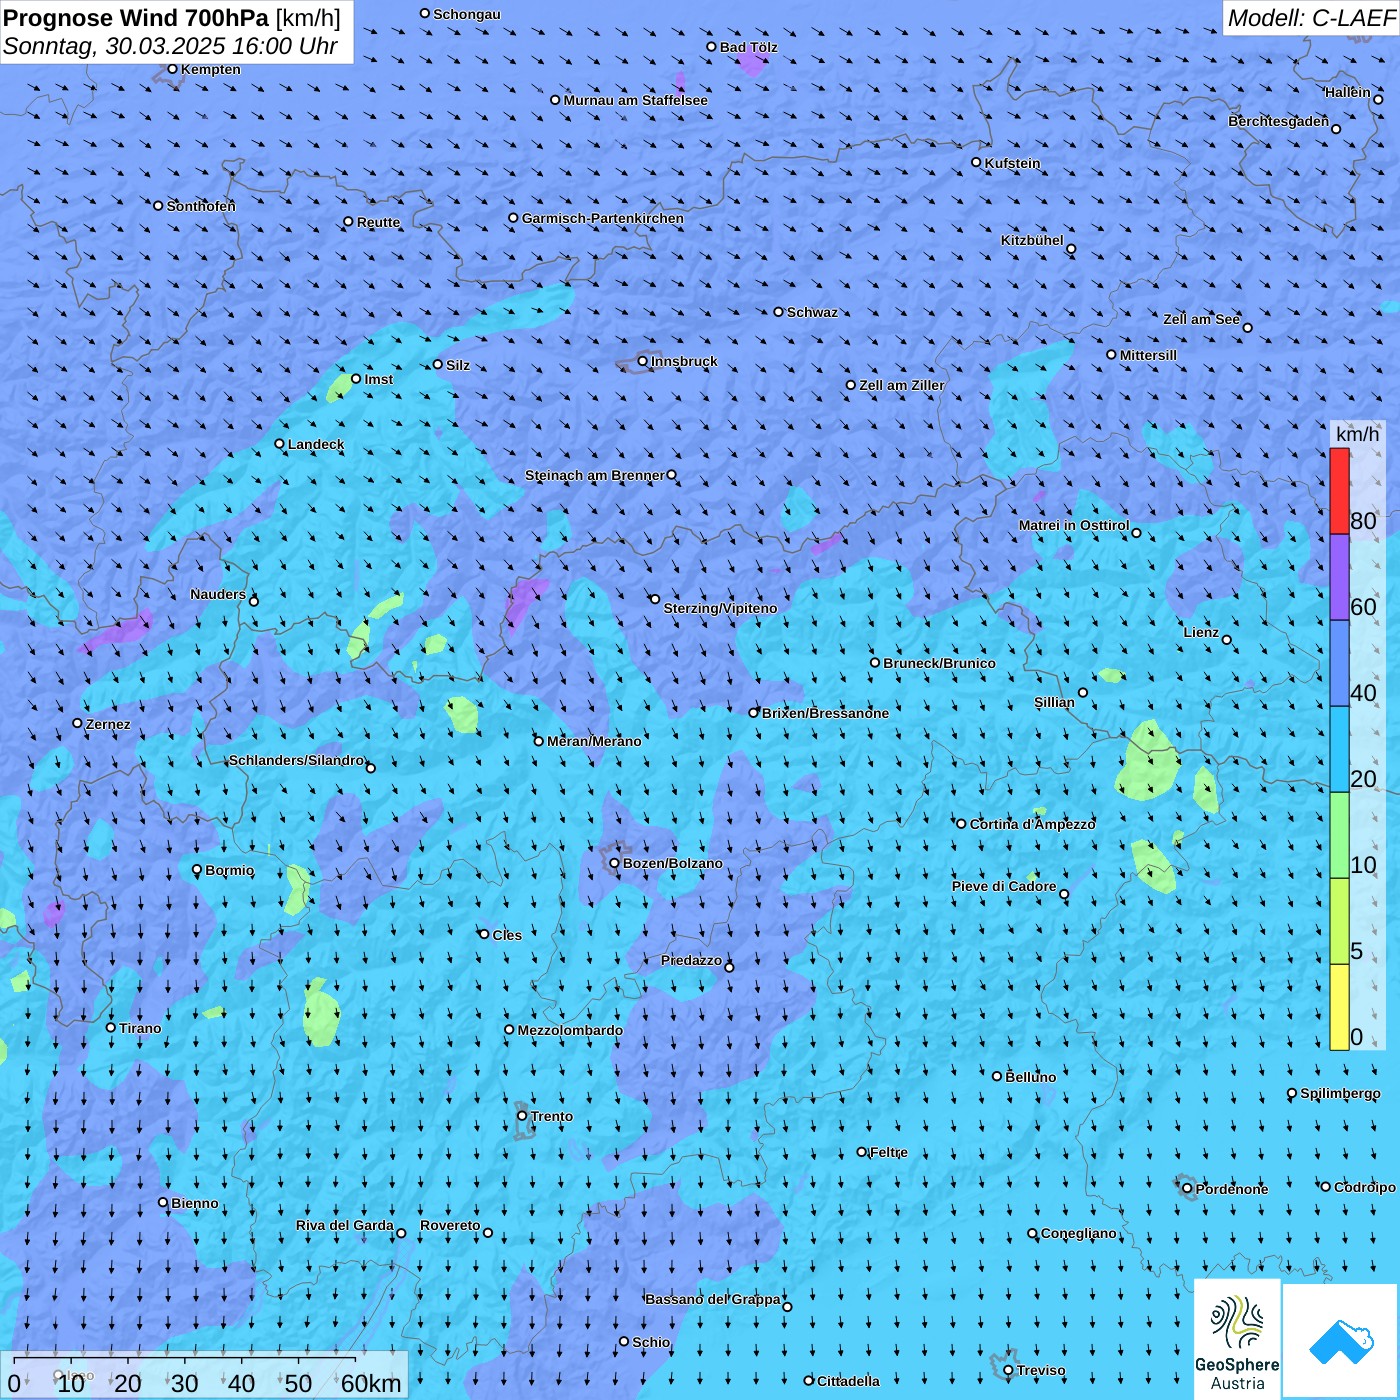Click the 'Sterzing/Vipiteno' label
This screenshot has width=1400, height=1400.
720,608
